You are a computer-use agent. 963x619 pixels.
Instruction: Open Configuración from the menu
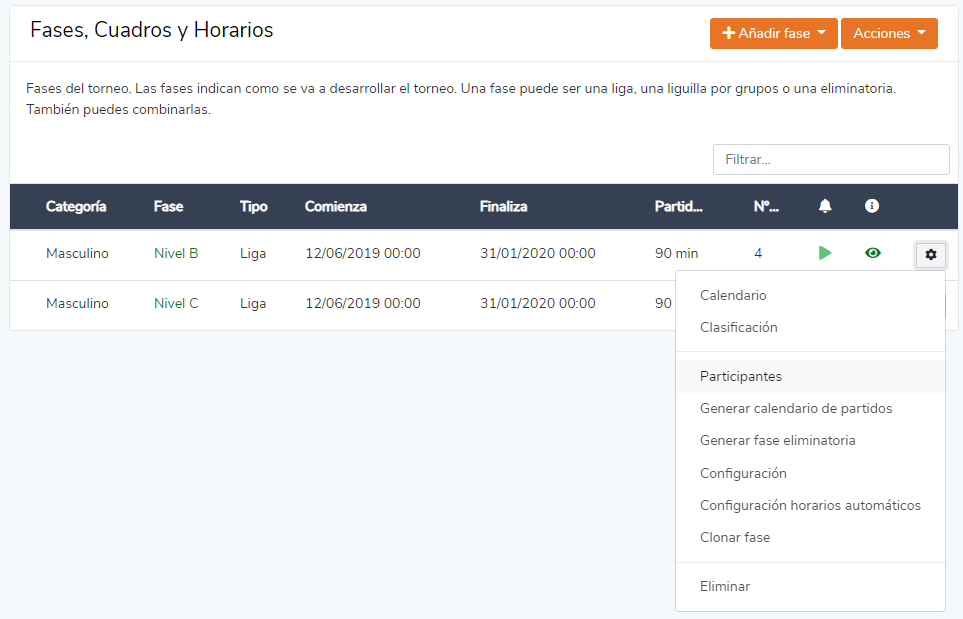pyautogui.click(x=810, y=473)
